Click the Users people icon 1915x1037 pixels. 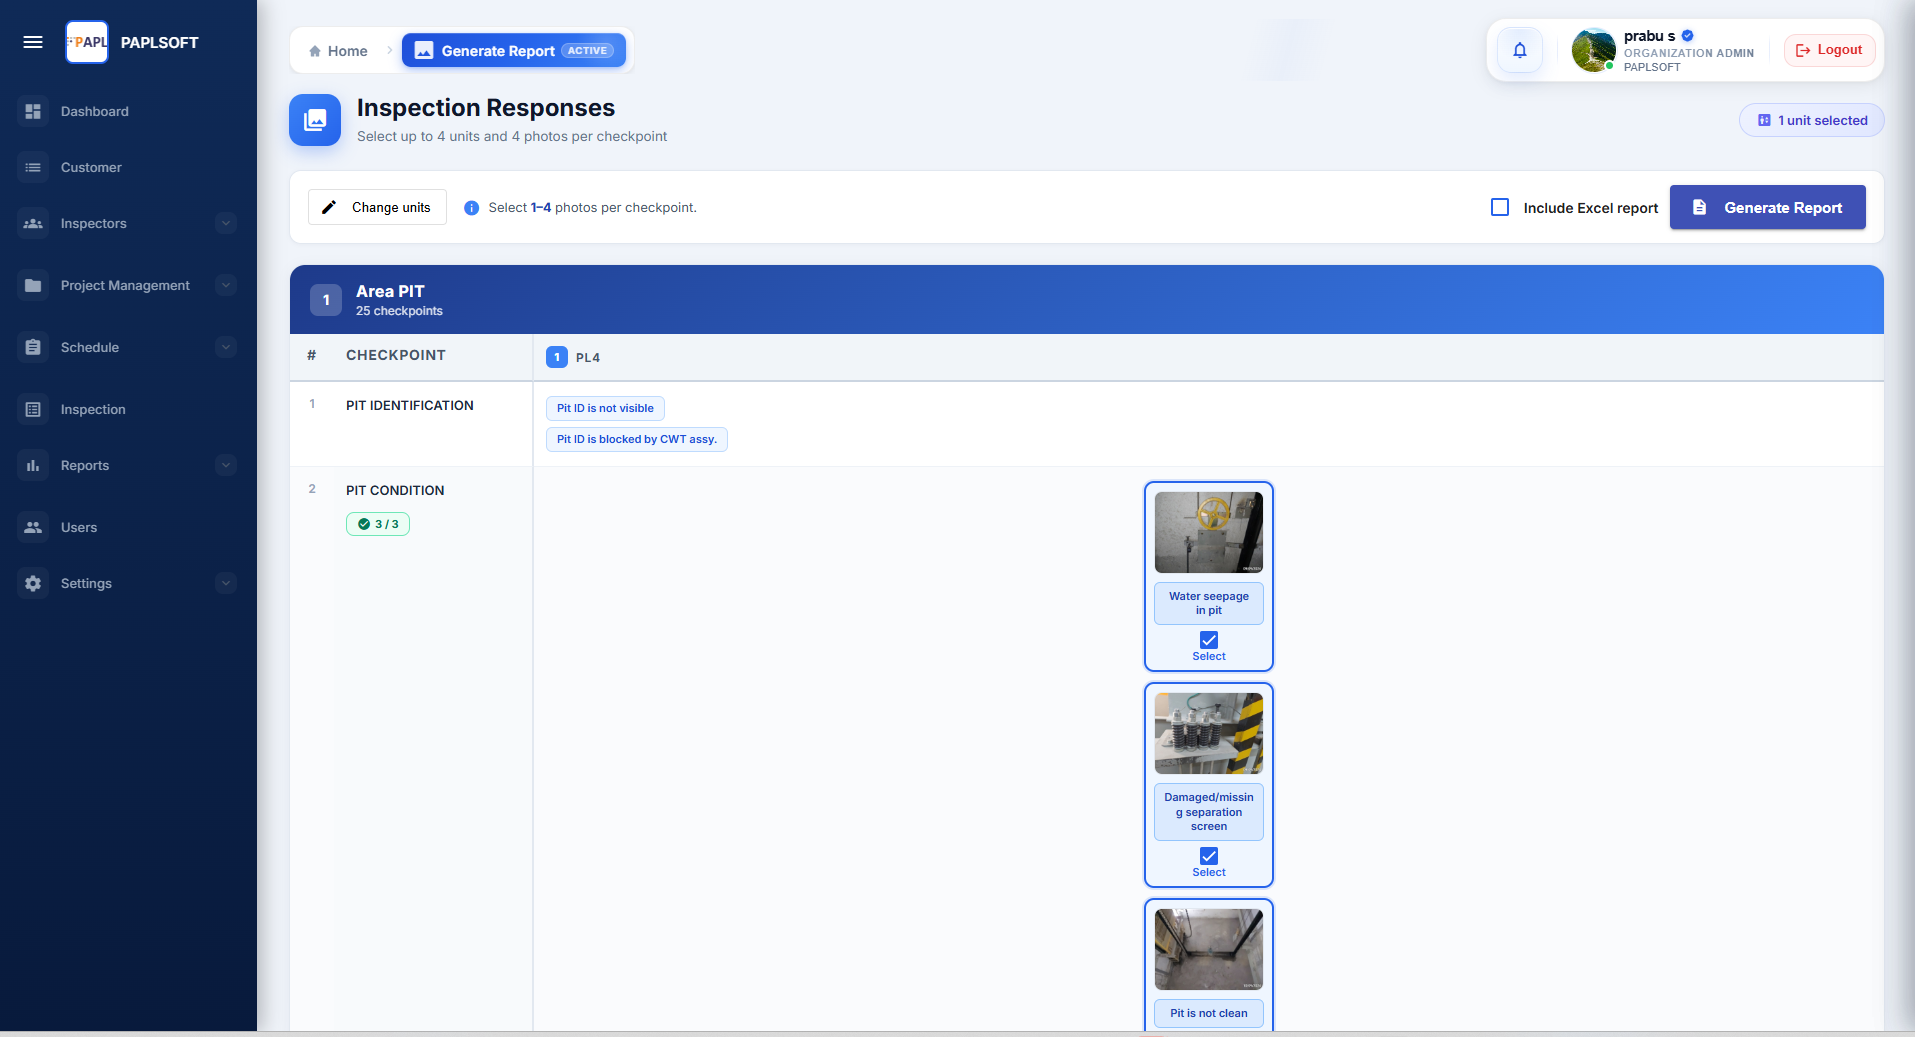pyautogui.click(x=33, y=527)
